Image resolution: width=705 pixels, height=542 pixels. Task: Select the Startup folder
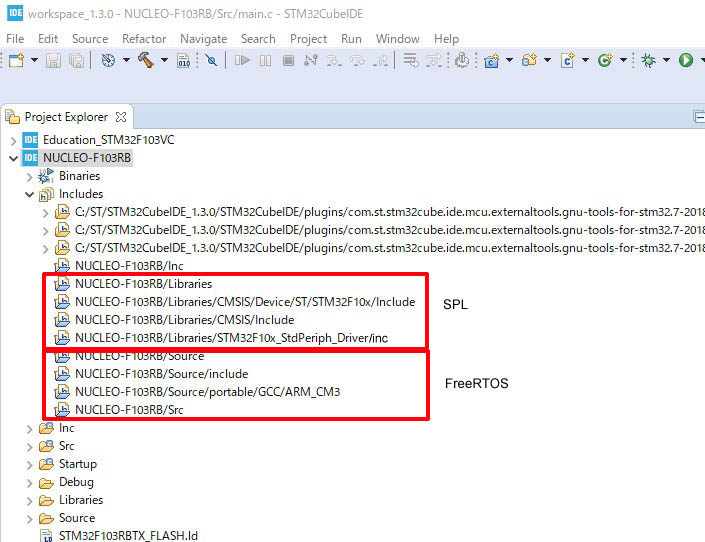pos(77,464)
